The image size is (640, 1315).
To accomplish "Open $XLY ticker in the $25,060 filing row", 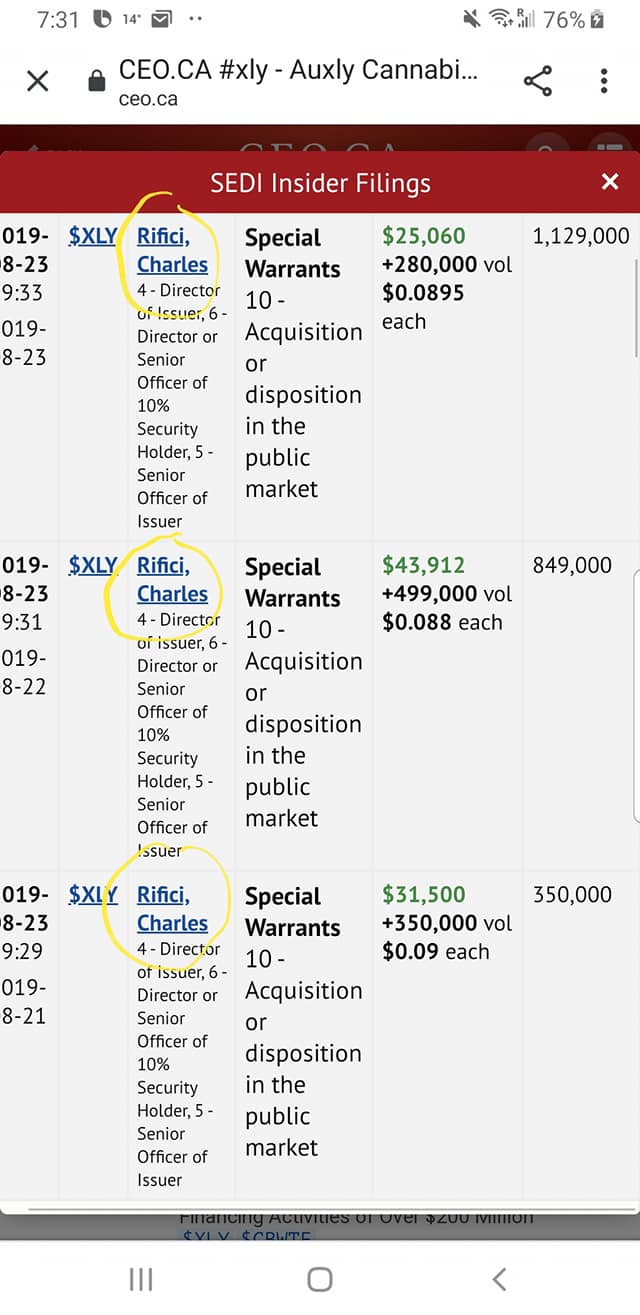I will click(93, 236).
